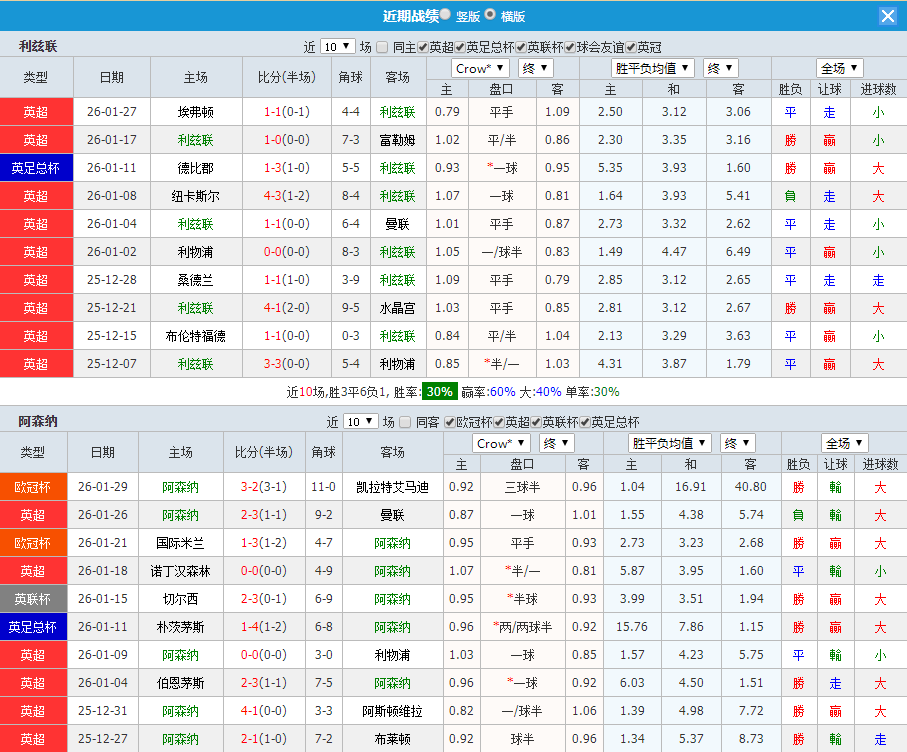The image size is (907, 752).
Task: Toggle checkbox beside the *一球 handicap
Action: tap(489, 166)
